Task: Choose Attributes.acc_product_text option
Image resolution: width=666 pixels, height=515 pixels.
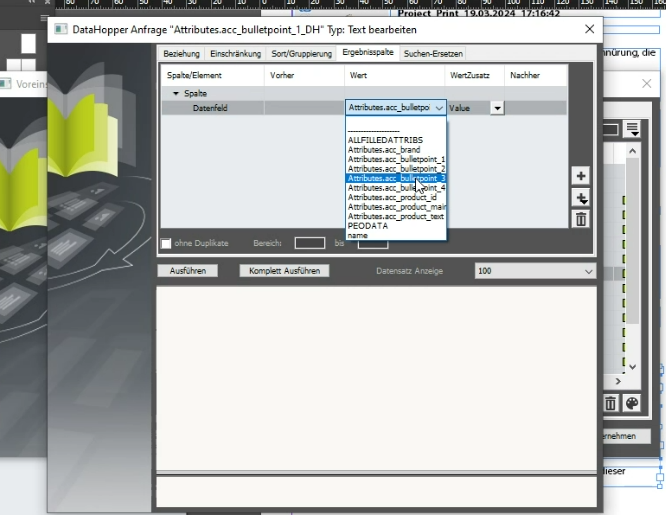Action: click(396, 217)
